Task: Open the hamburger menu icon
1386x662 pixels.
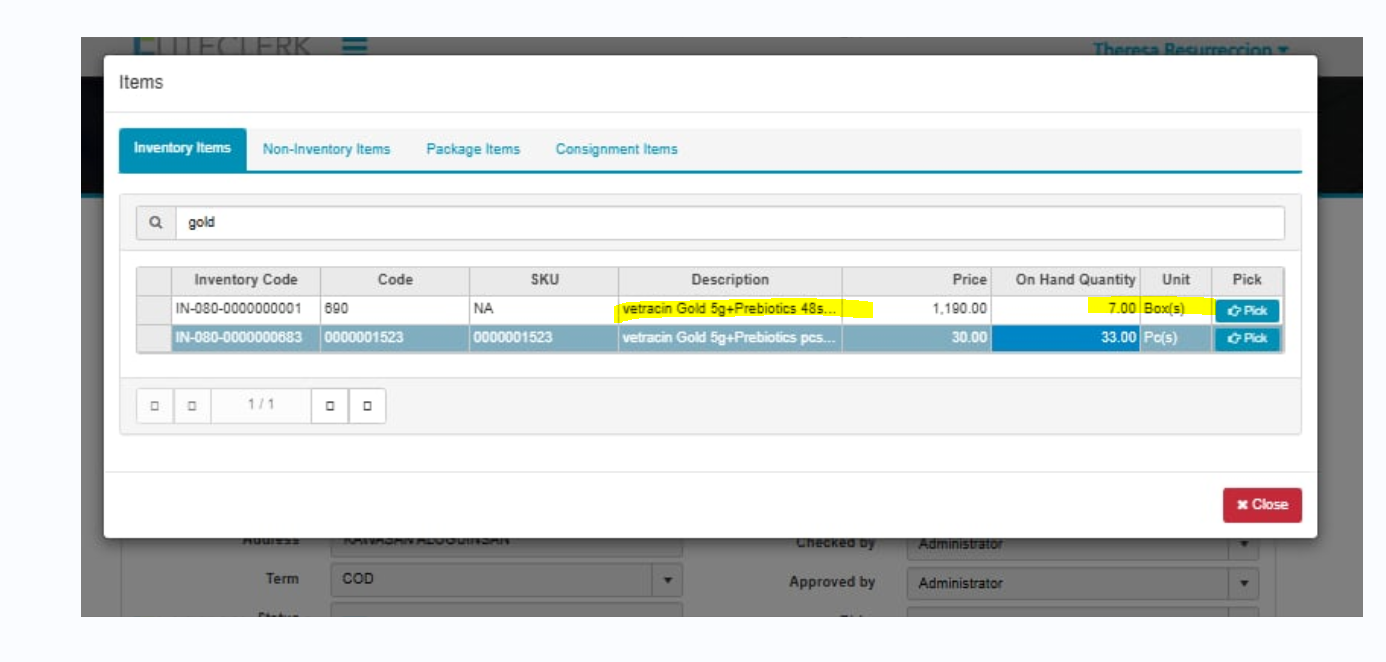Action: click(x=354, y=45)
